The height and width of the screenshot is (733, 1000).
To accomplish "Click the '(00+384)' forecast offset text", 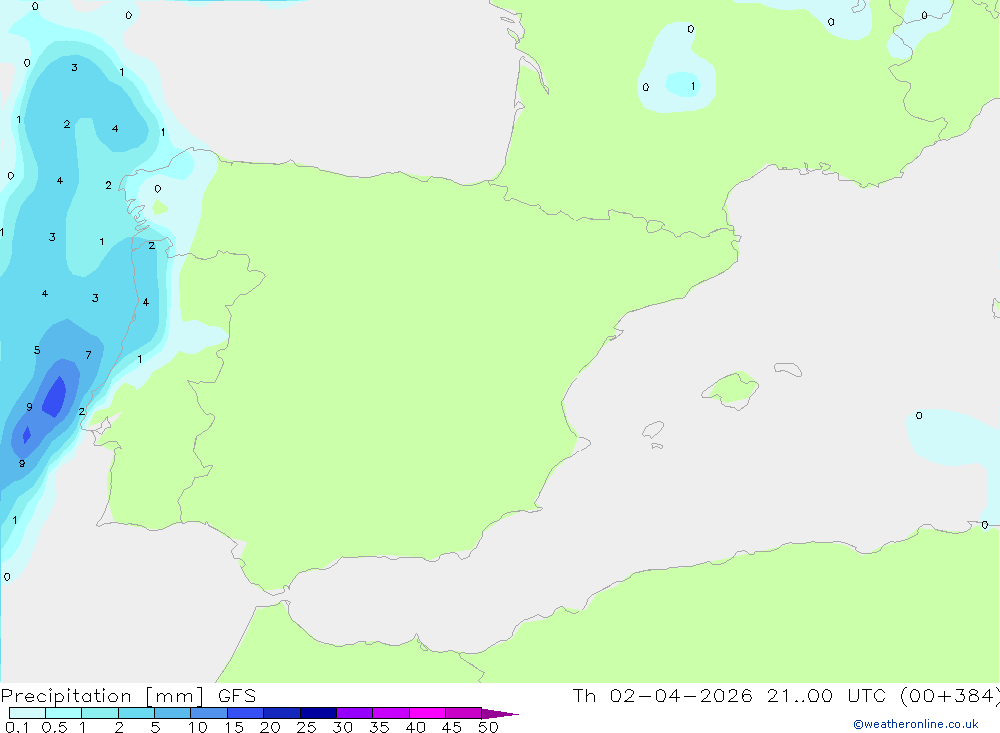I will [x=950, y=696].
